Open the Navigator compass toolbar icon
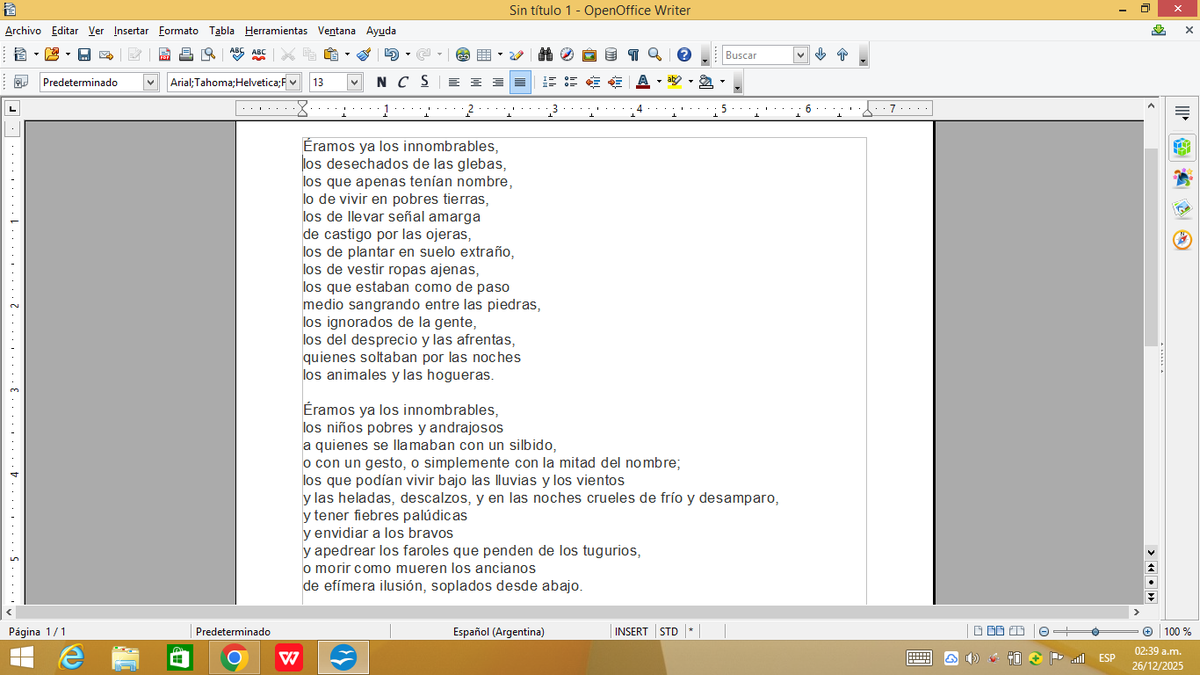 click(x=567, y=55)
